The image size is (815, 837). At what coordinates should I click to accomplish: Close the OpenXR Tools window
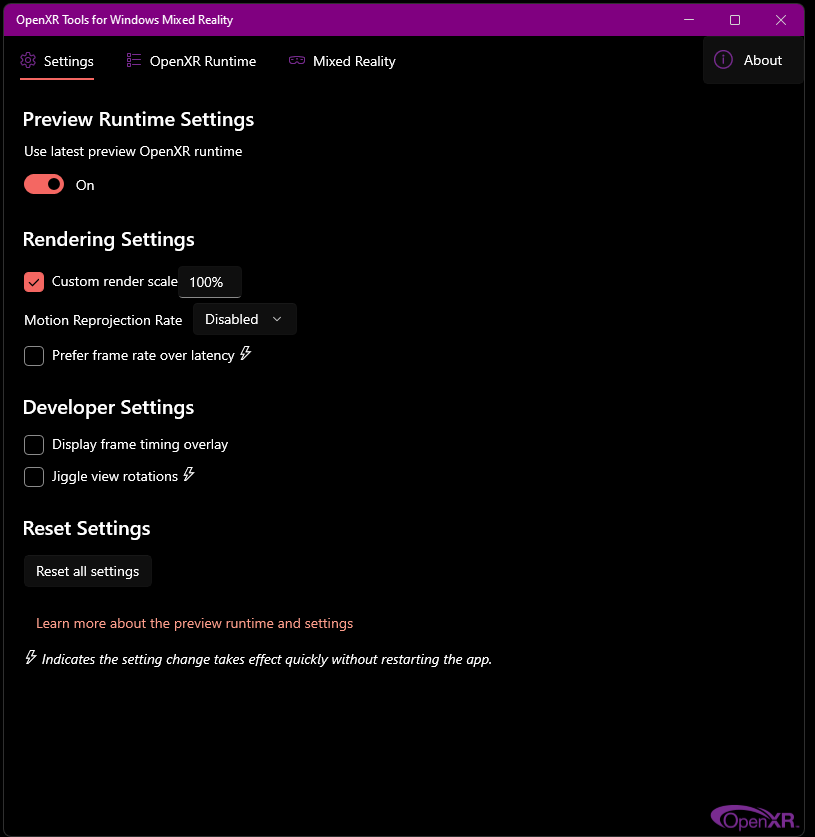(780, 20)
